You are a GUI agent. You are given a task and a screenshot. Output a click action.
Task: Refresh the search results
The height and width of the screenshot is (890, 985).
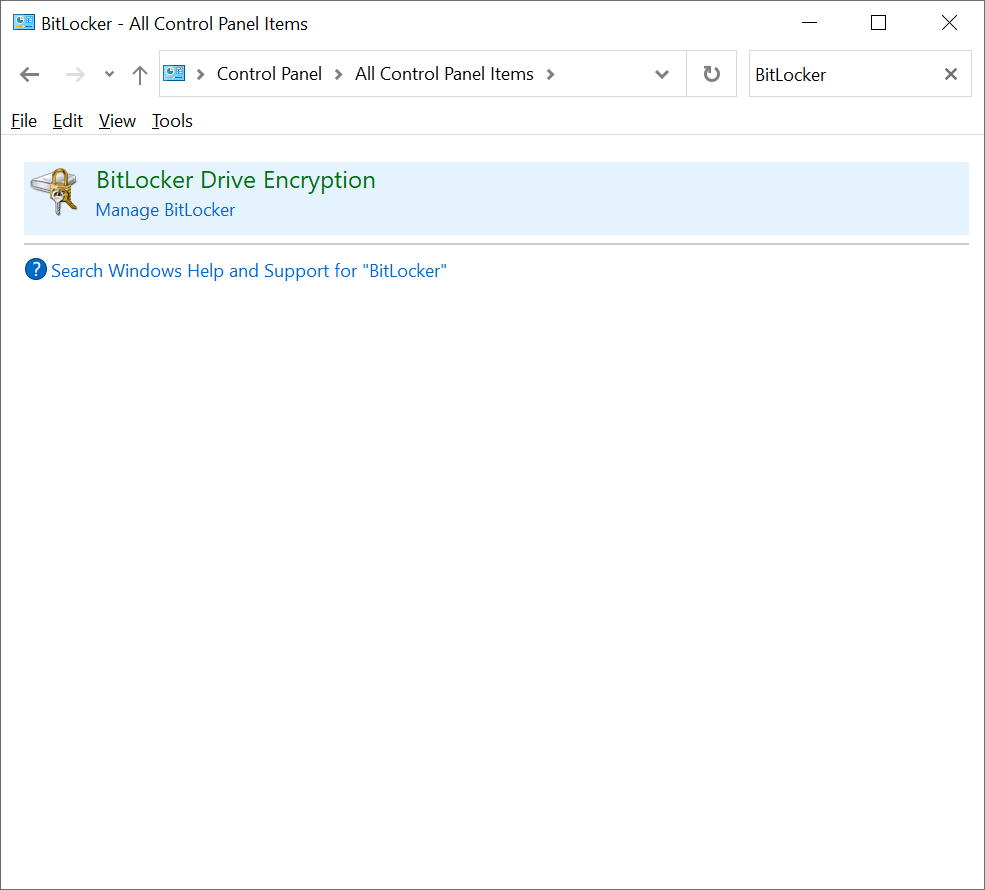click(711, 74)
